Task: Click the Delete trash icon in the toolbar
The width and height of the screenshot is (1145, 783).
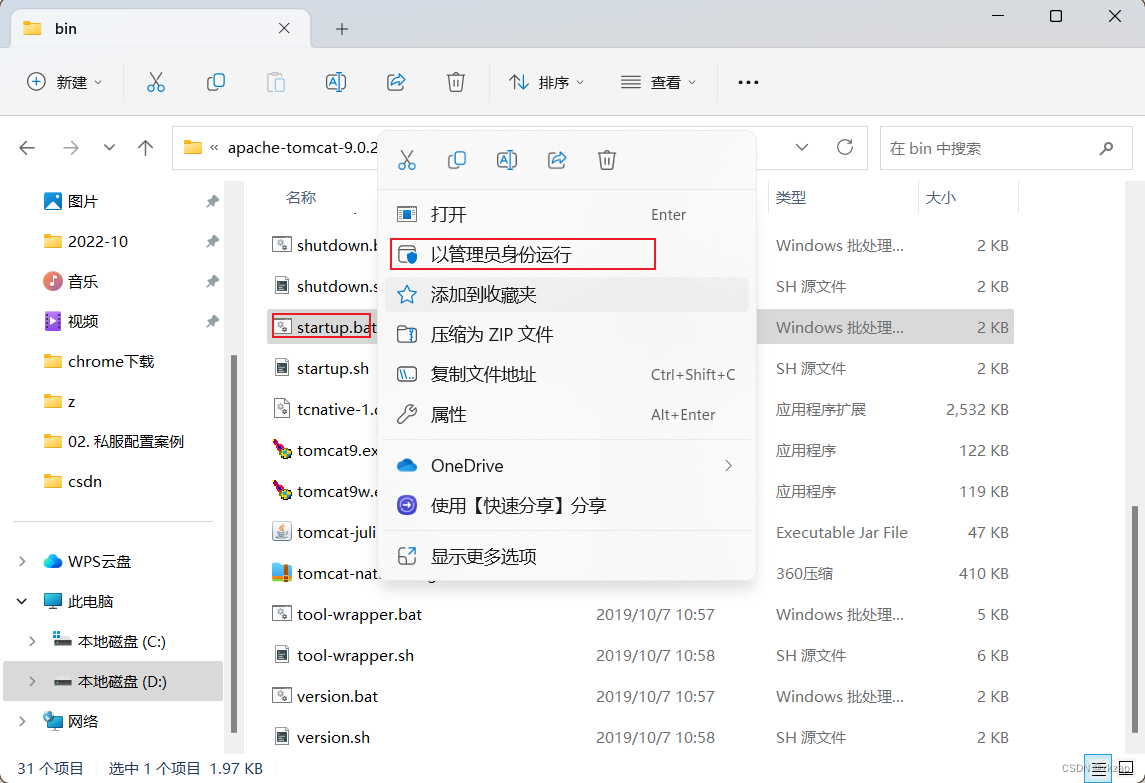Action: click(456, 83)
